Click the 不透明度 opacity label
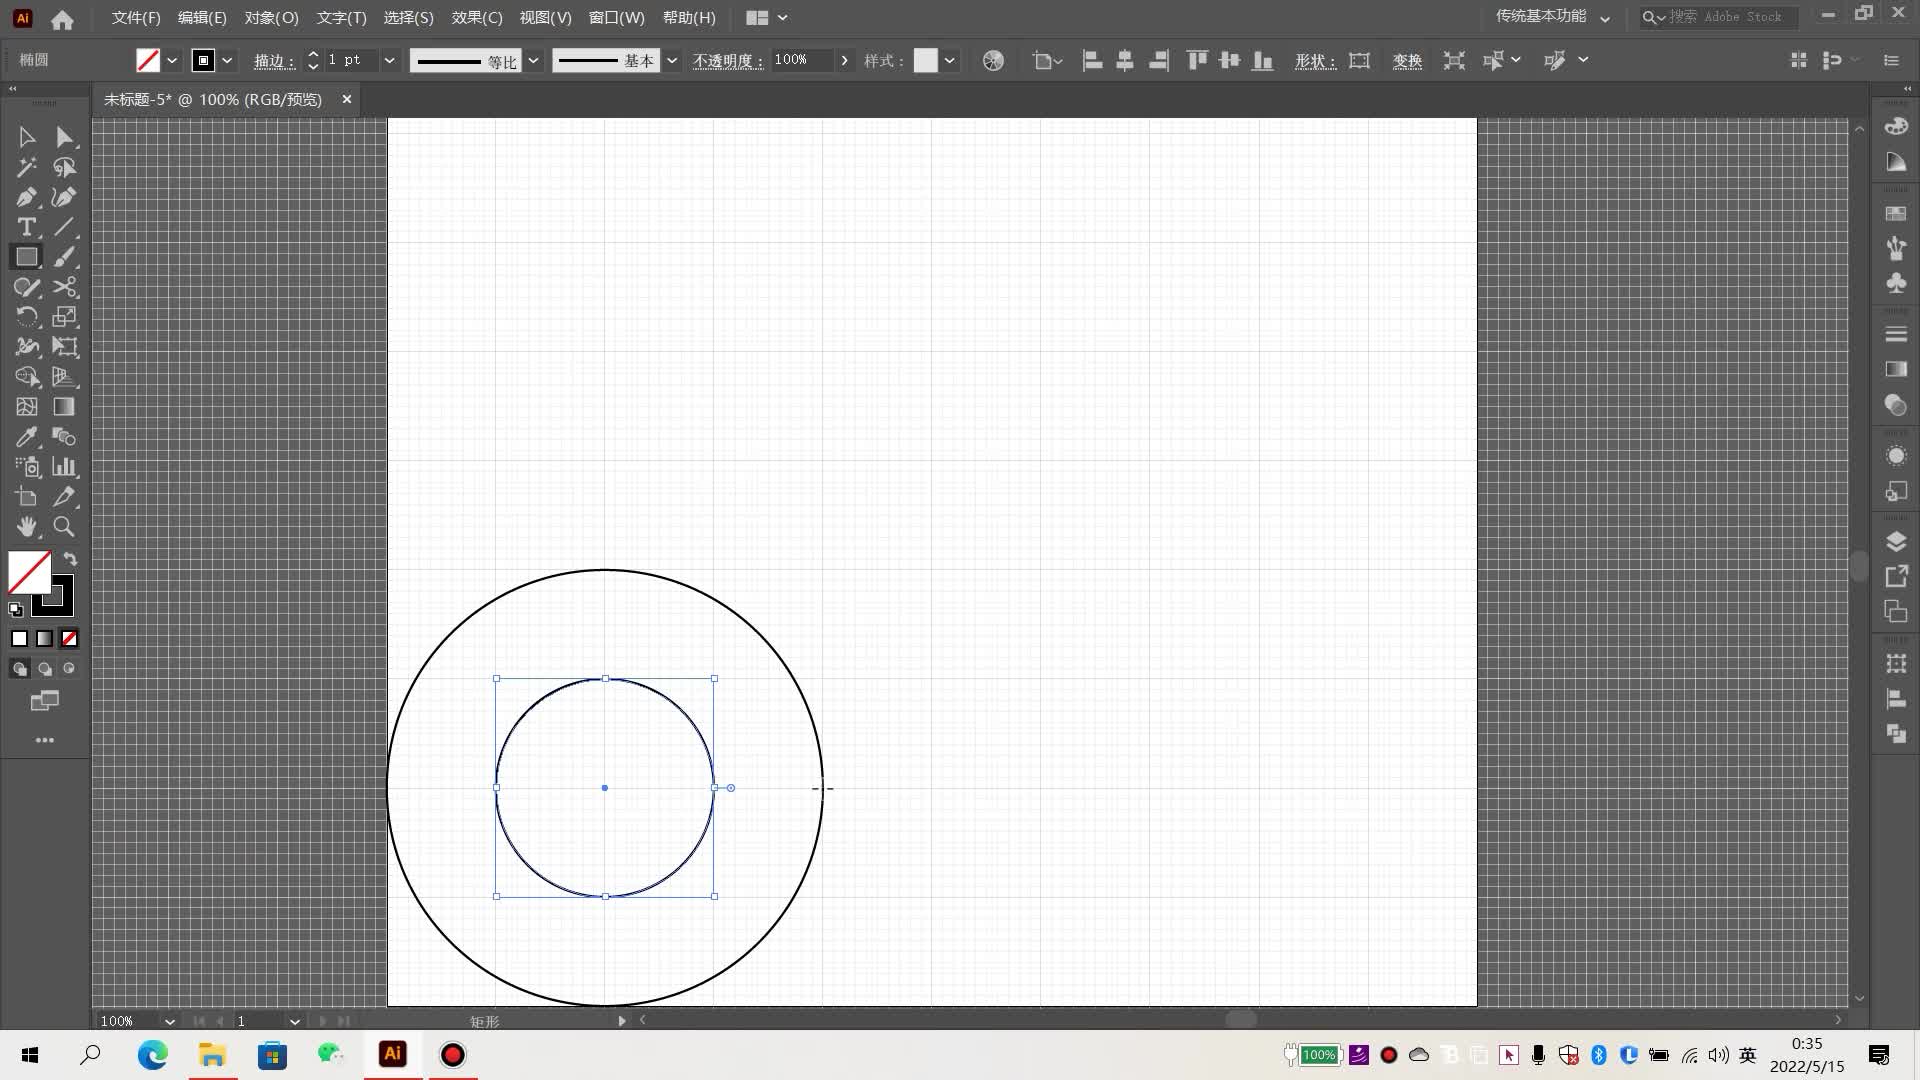The width and height of the screenshot is (1920, 1080). (727, 61)
